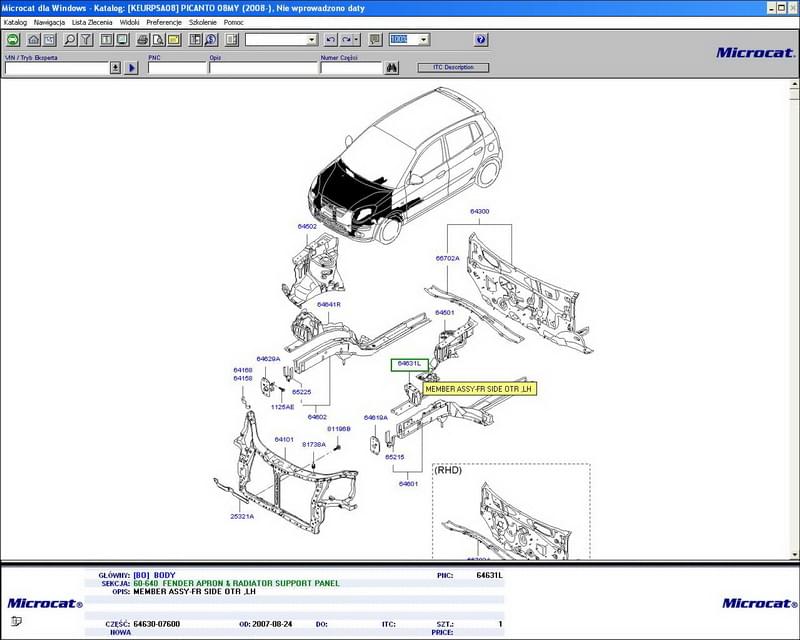Print the current page with printer icon
This screenshot has width=800, height=640.
(143, 40)
